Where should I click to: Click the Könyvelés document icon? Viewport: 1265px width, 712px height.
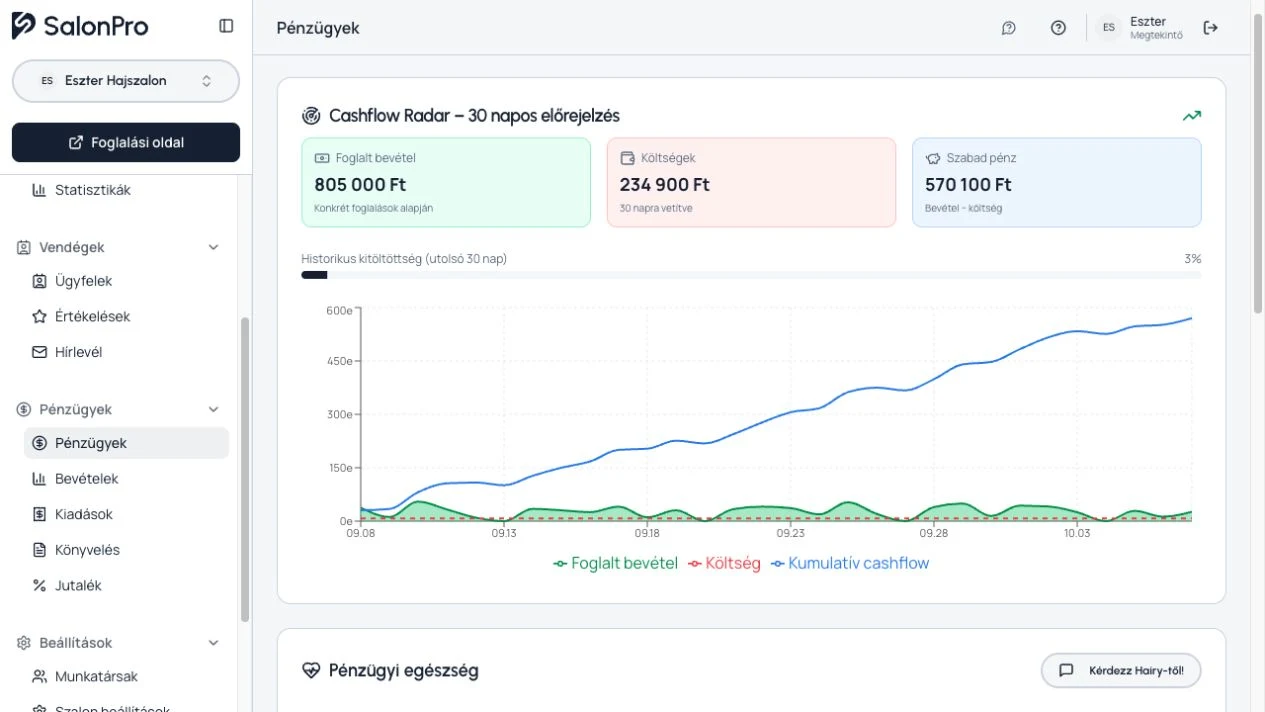click(x=39, y=550)
